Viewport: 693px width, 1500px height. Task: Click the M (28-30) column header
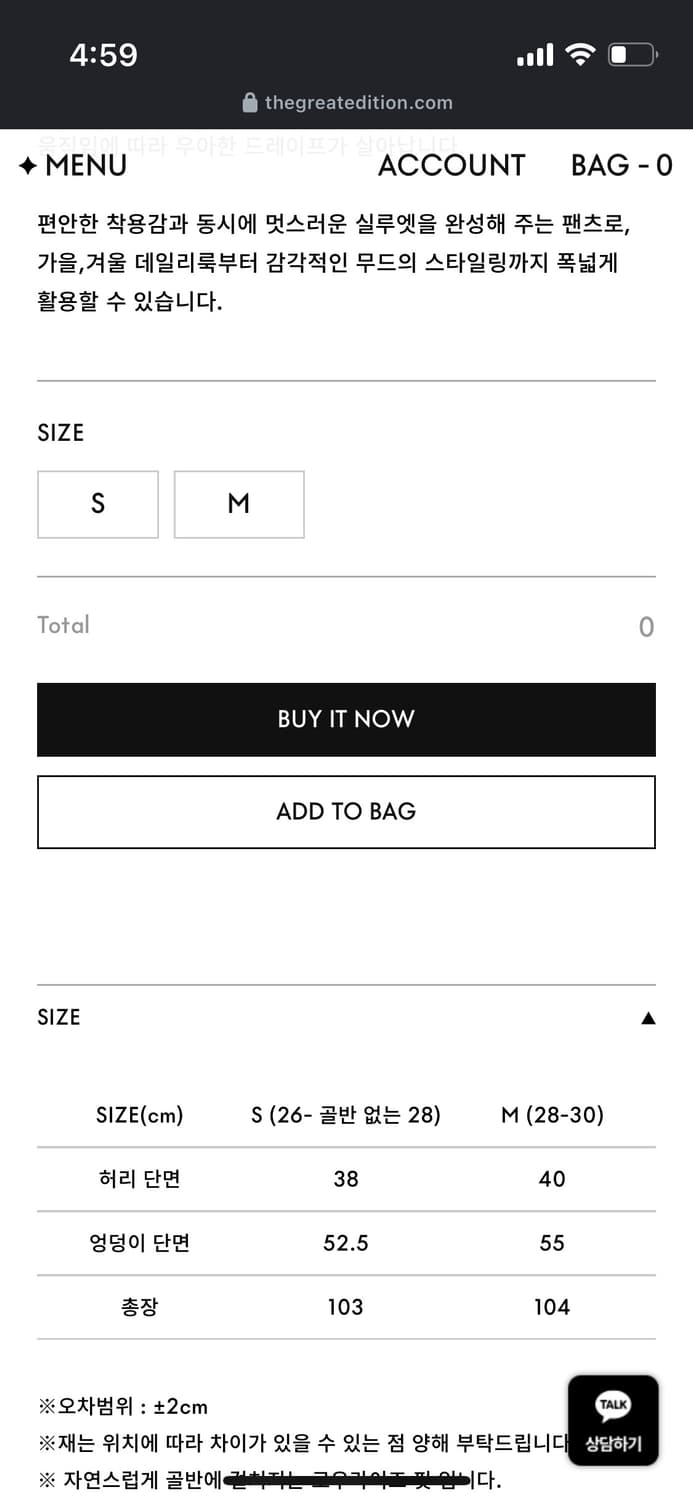pyautogui.click(x=552, y=1115)
